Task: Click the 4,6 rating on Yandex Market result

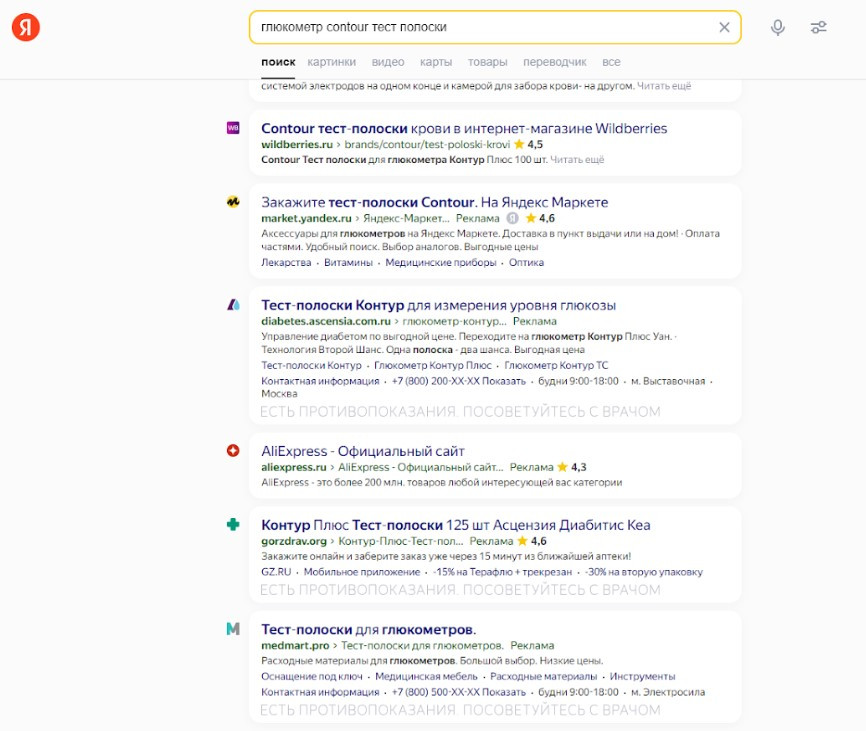Action: pos(540,218)
